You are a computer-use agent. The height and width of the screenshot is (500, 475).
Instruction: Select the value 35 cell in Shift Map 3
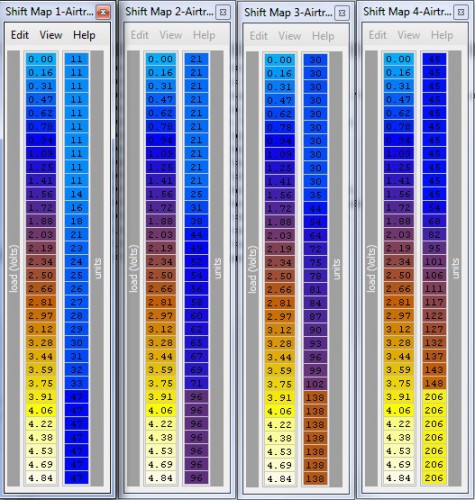tap(315, 195)
